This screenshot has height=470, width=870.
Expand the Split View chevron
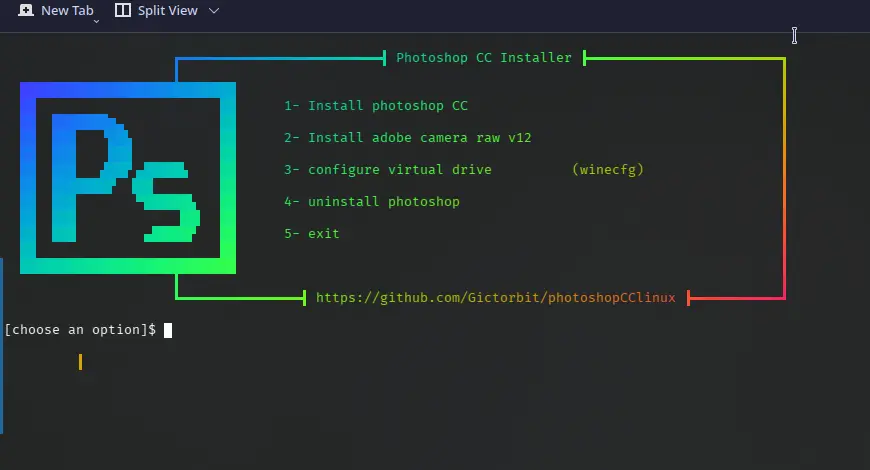click(x=214, y=11)
